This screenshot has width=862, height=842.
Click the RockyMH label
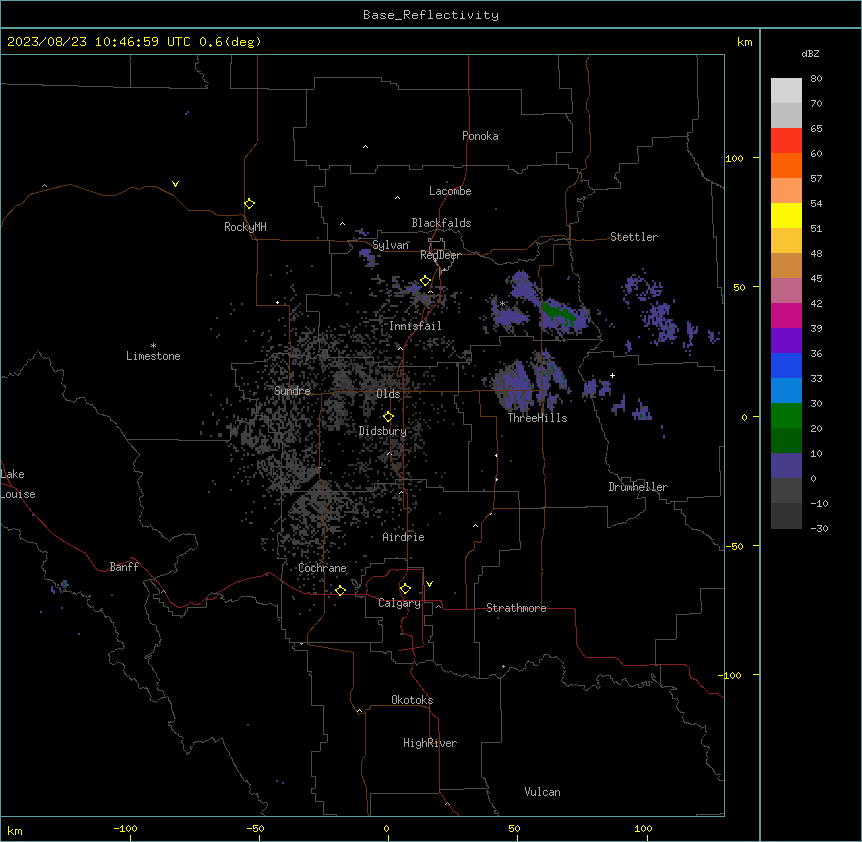click(245, 227)
